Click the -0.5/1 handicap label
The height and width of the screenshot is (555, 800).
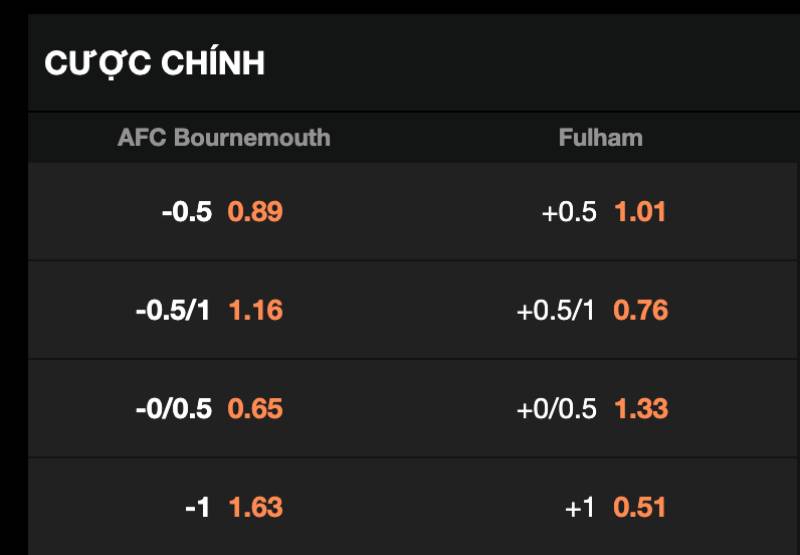[x=173, y=310]
